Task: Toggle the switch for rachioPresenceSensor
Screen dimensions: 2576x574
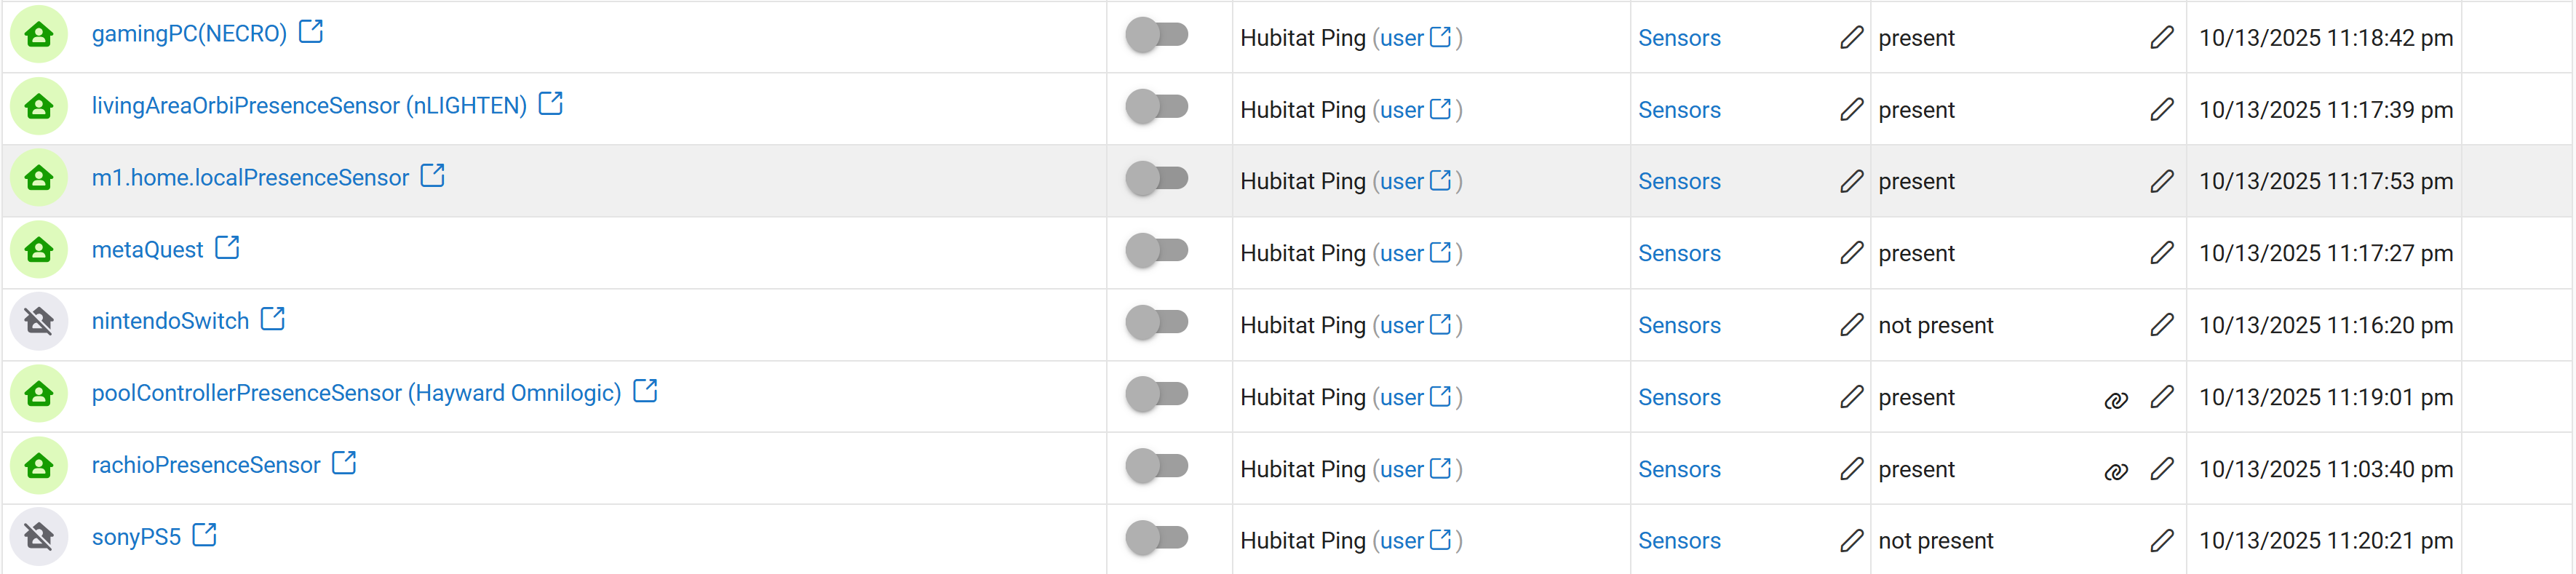Action: (x=1157, y=466)
